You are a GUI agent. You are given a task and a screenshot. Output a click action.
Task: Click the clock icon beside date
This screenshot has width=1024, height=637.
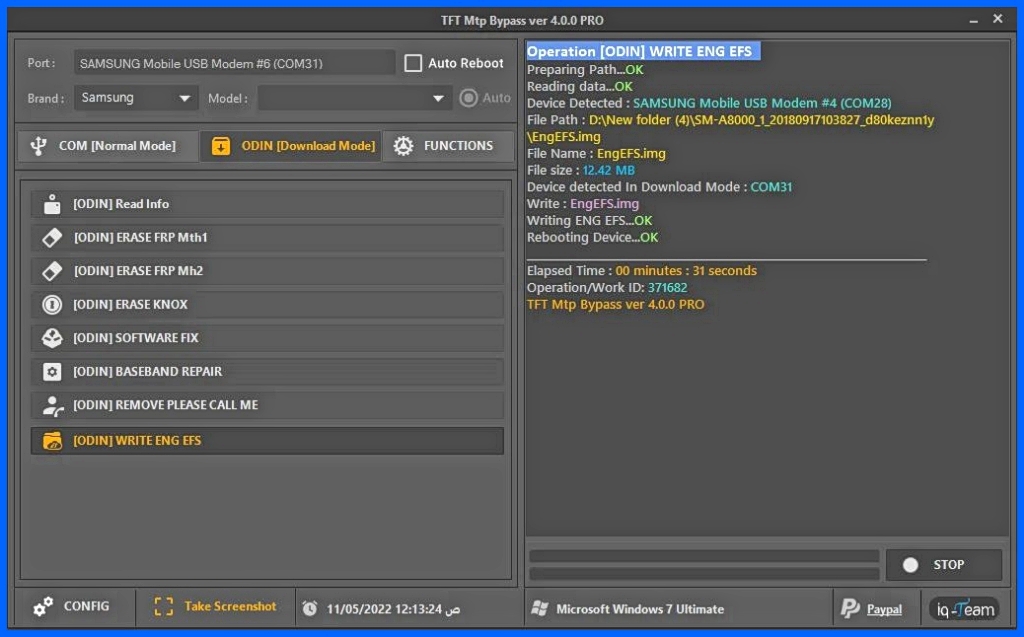point(310,609)
